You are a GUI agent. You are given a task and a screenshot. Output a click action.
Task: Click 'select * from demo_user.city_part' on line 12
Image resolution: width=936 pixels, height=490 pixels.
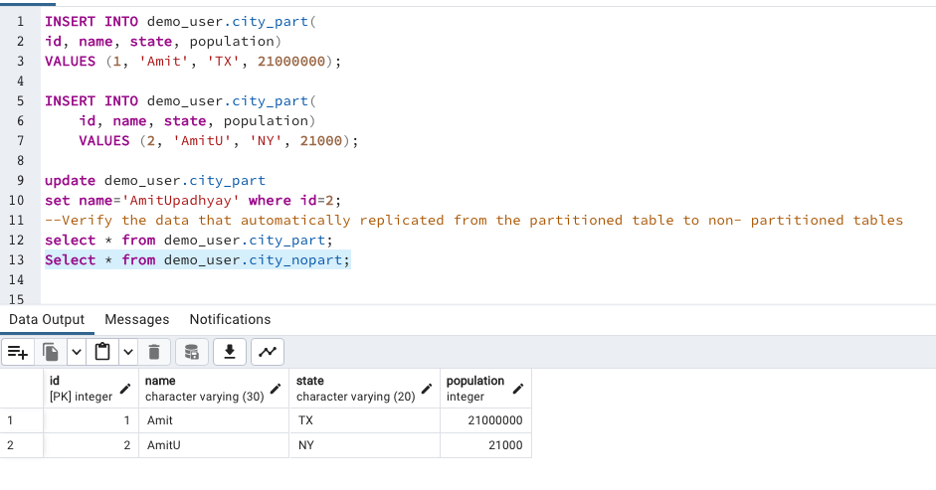(x=188, y=241)
